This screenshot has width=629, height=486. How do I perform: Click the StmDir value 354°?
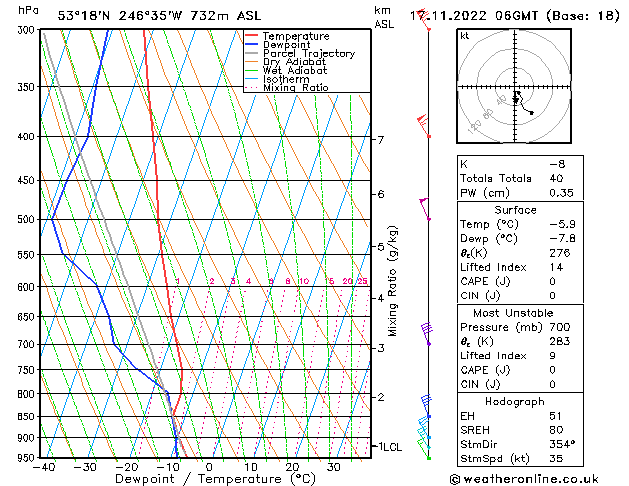tap(562, 444)
